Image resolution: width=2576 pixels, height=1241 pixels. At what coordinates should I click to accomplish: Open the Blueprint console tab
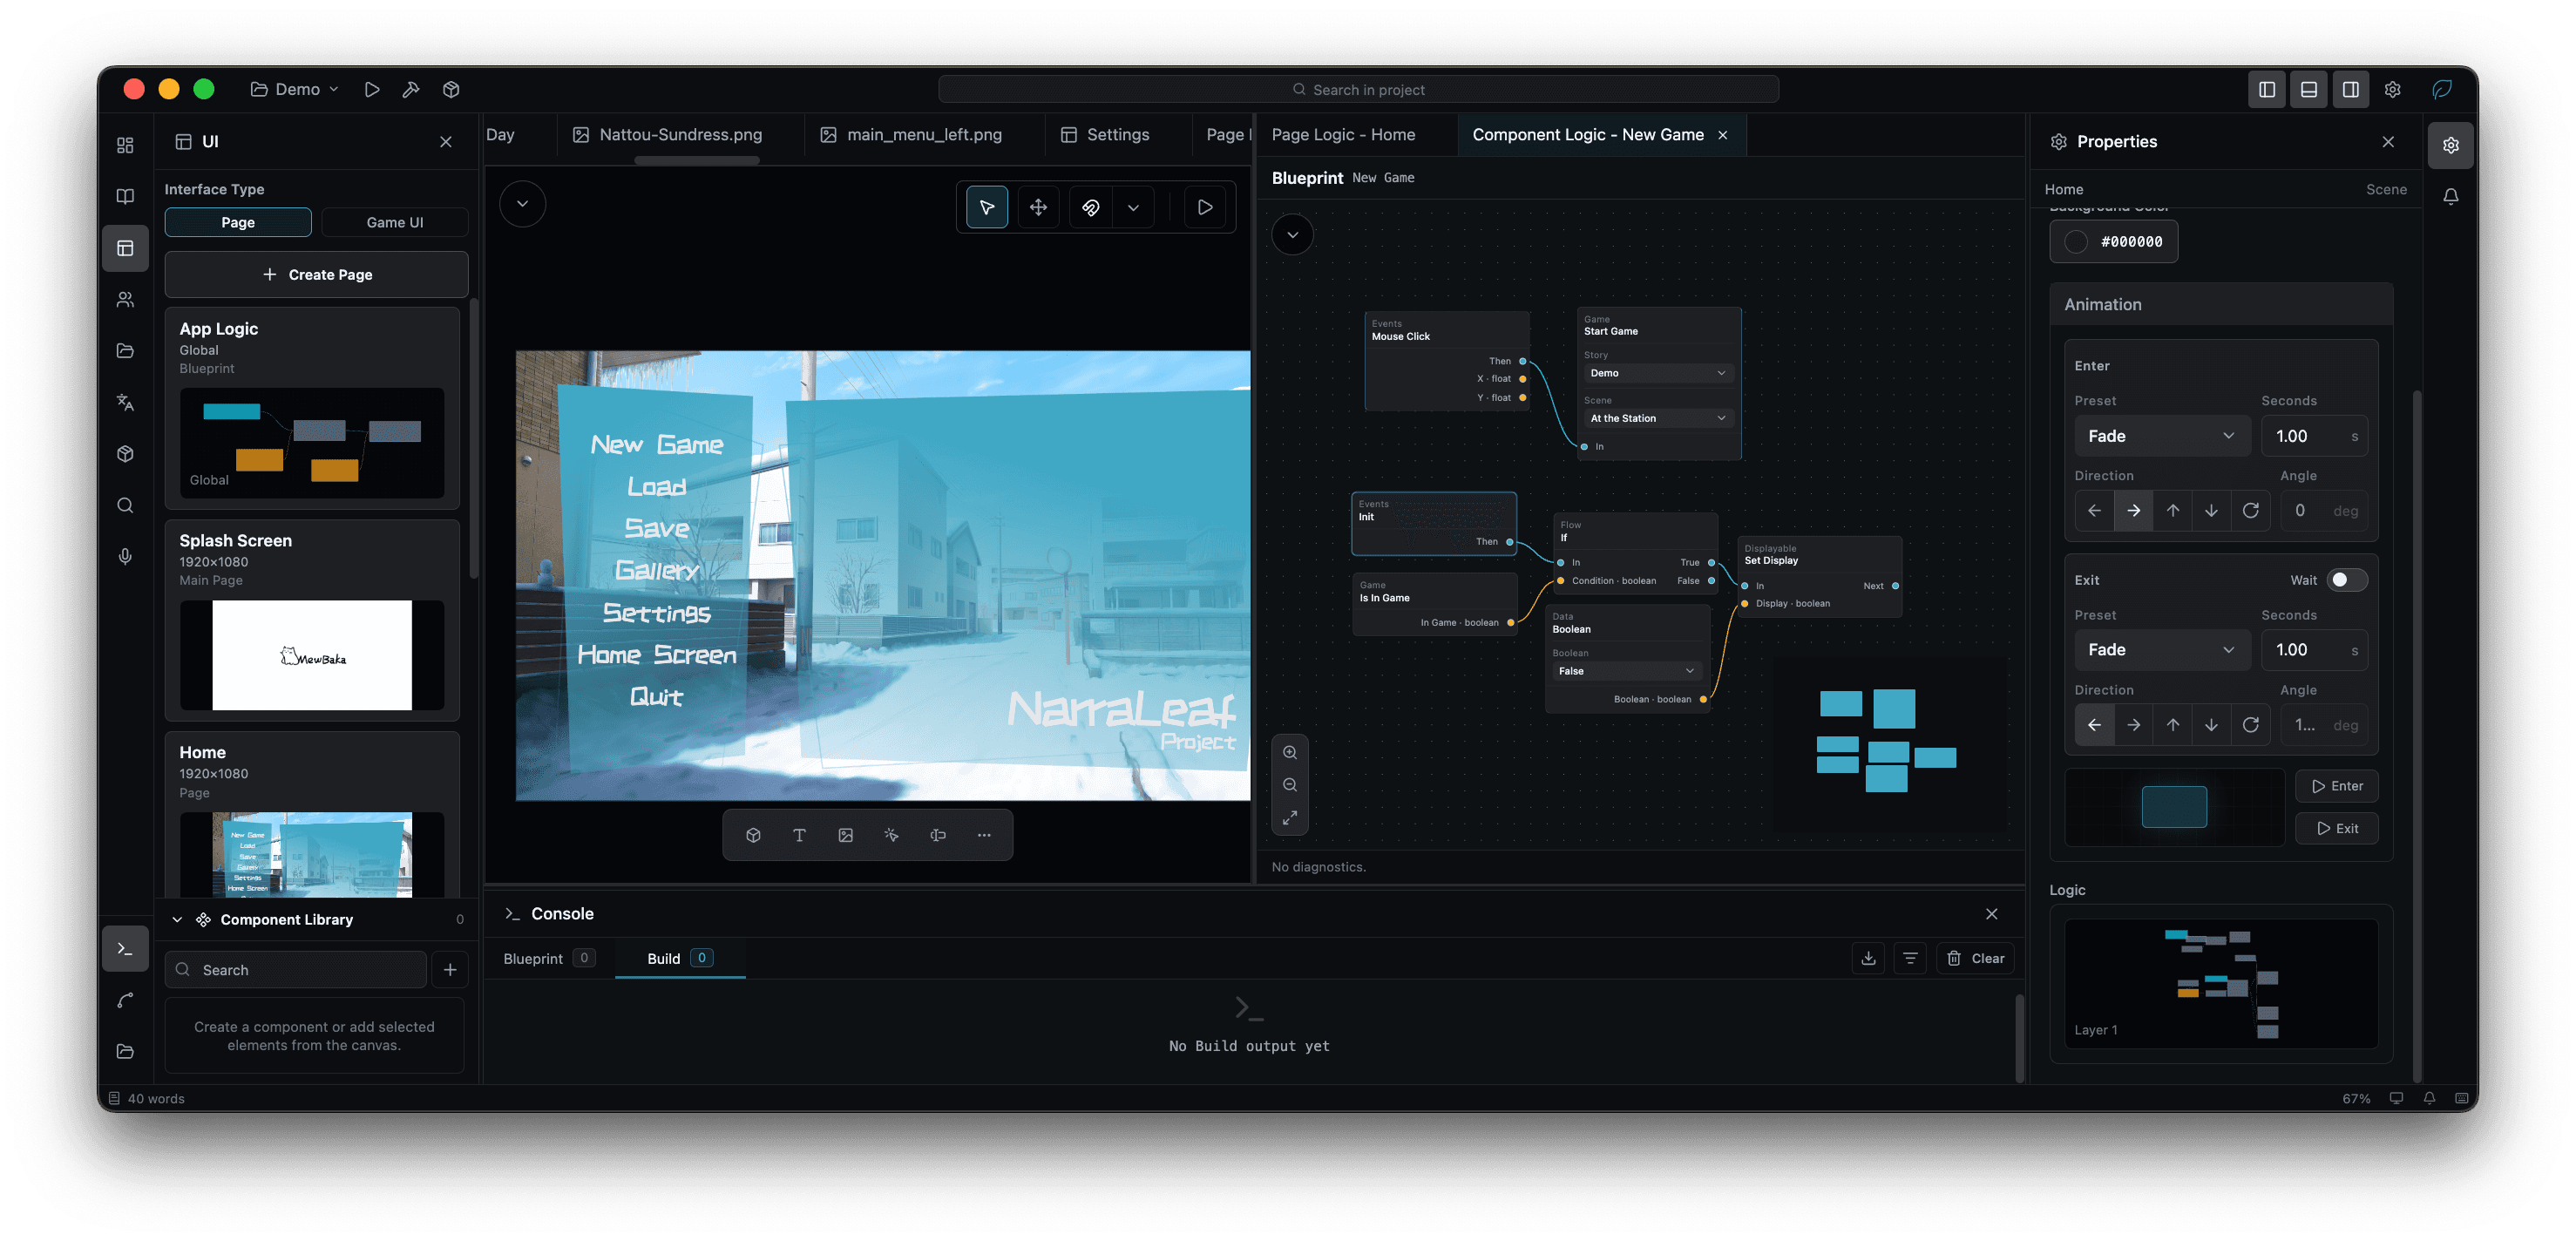tap(549, 958)
